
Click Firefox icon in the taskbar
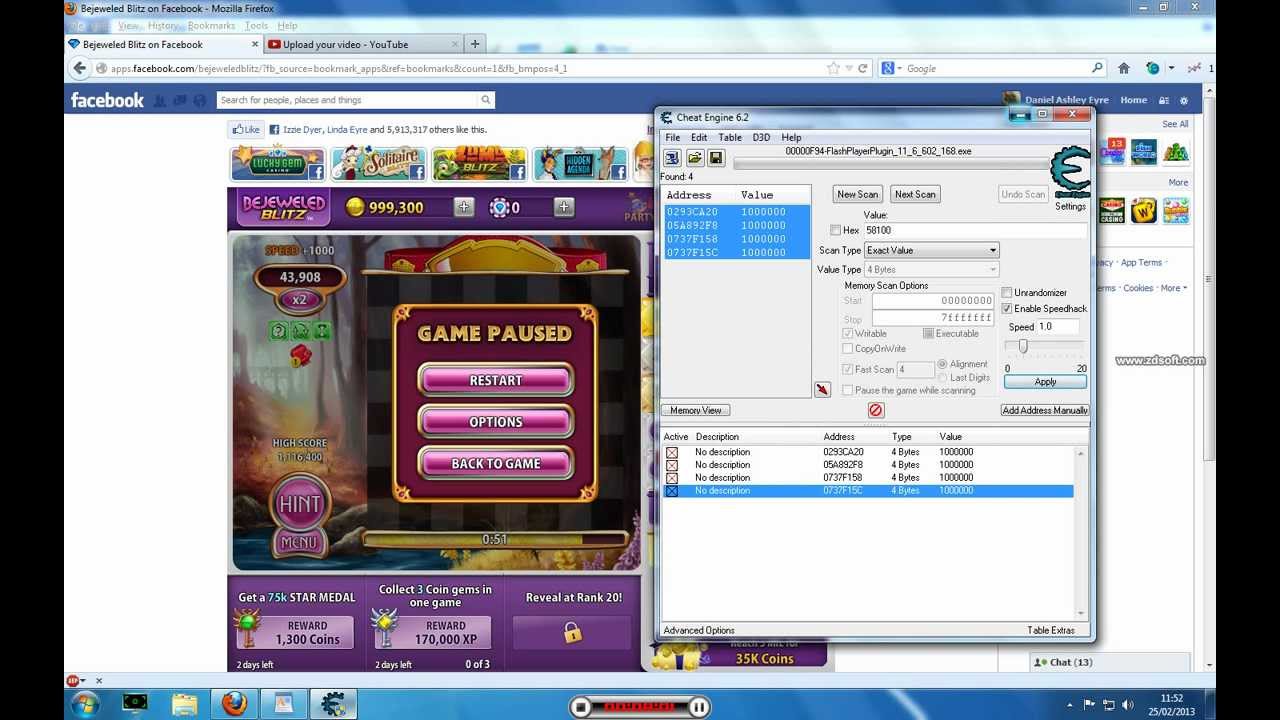[x=234, y=704]
